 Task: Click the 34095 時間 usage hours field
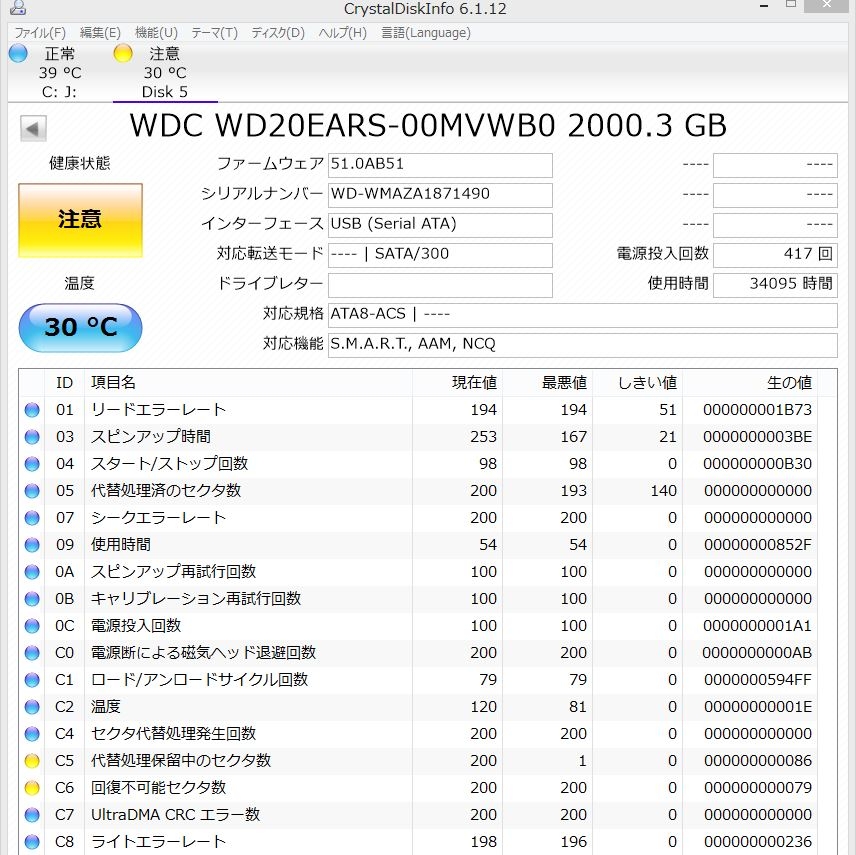coord(775,285)
